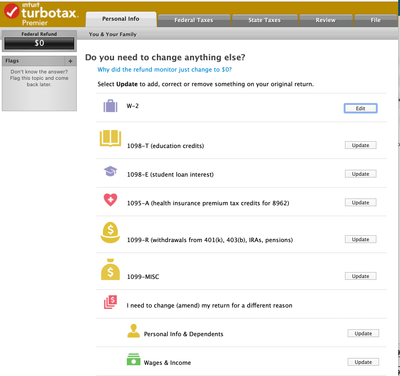This screenshot has width=400, height=376.
Task: Click "Do you need to change anything else?" heading
Action: click(x=165, y=57)
